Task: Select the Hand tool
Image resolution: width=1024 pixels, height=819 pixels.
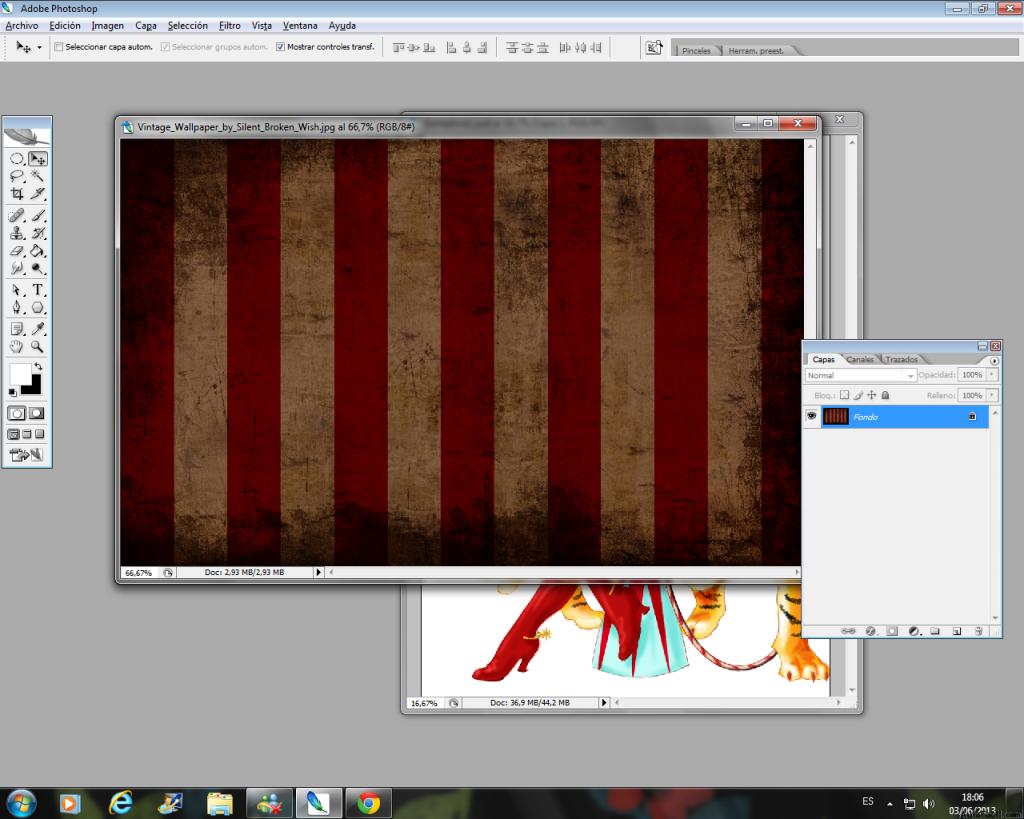Action: (x=17, y=347)
